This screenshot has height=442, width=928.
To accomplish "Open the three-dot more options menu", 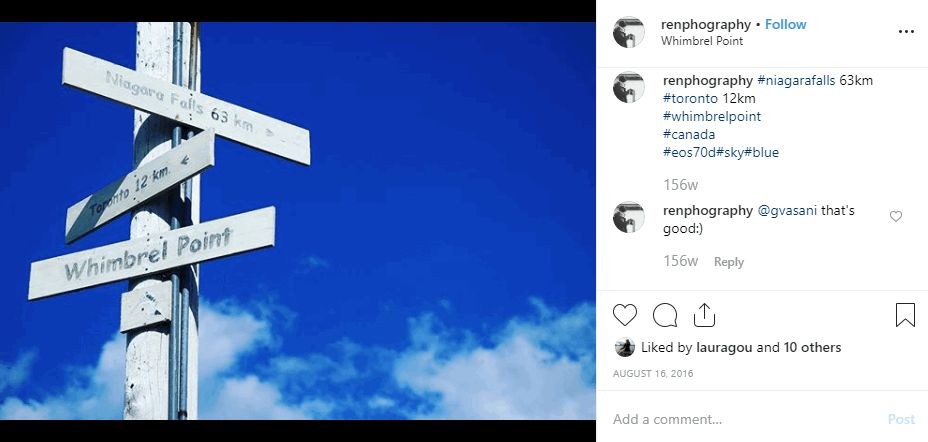I will [906, 32].
